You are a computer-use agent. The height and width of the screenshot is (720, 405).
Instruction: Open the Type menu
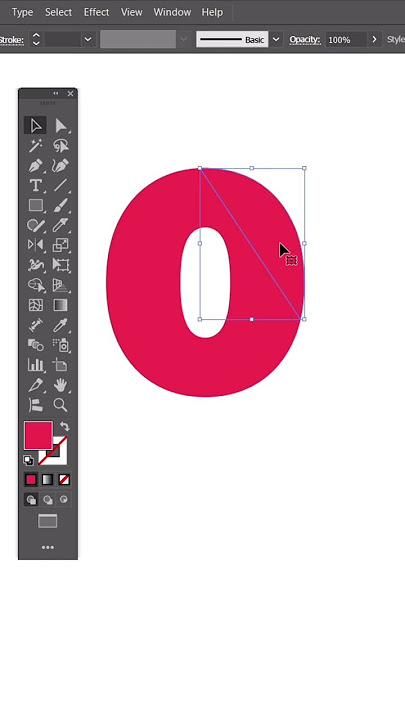point(22,12)
